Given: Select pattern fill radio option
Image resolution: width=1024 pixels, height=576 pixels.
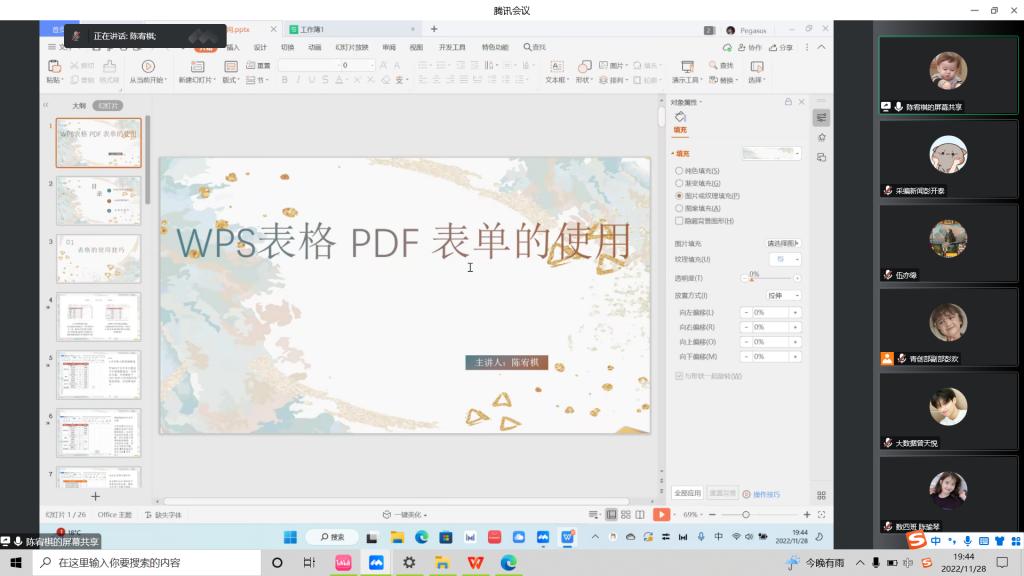Looking at the screenshot, I should 679,208.
